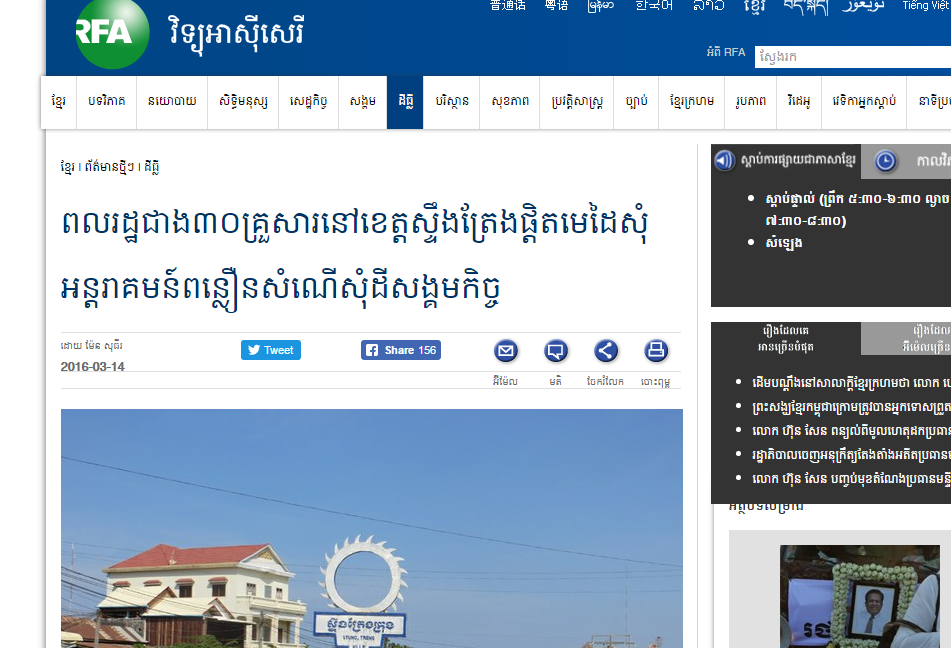Click the share arrows icon
Screen dimensions: 951x648
click(x=605, y=351)
